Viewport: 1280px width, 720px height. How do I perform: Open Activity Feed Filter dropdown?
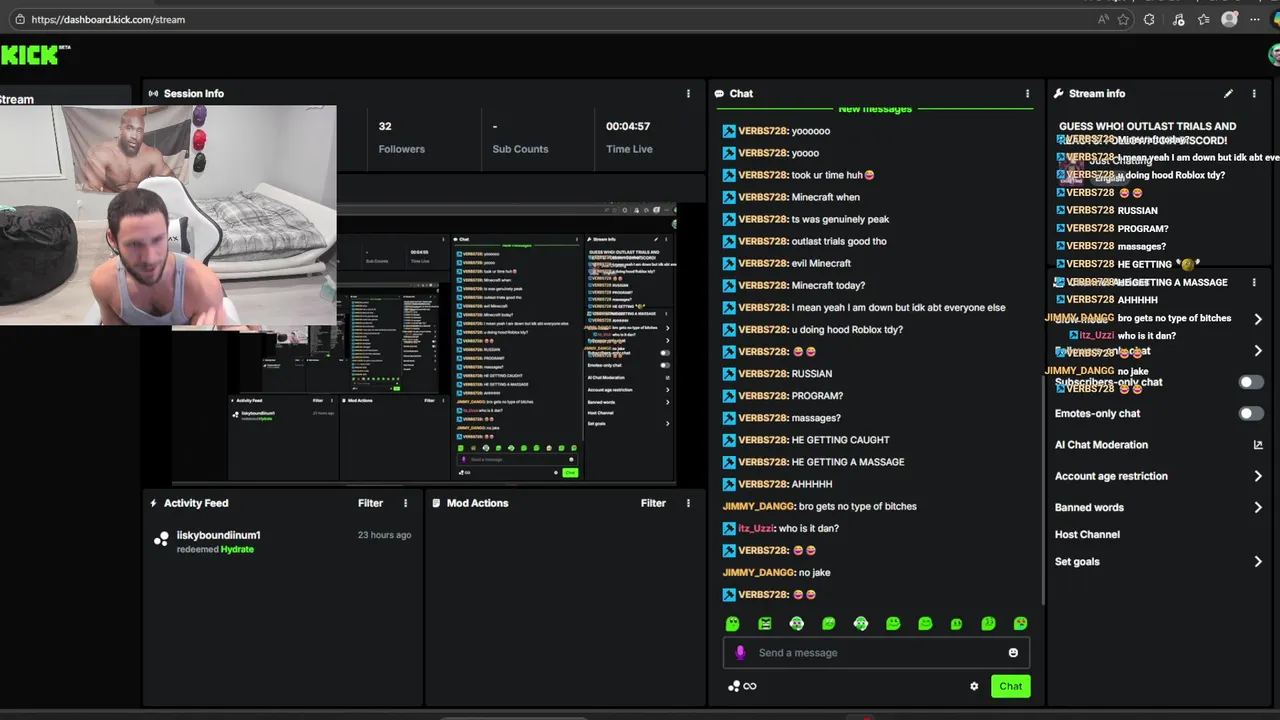370,503
